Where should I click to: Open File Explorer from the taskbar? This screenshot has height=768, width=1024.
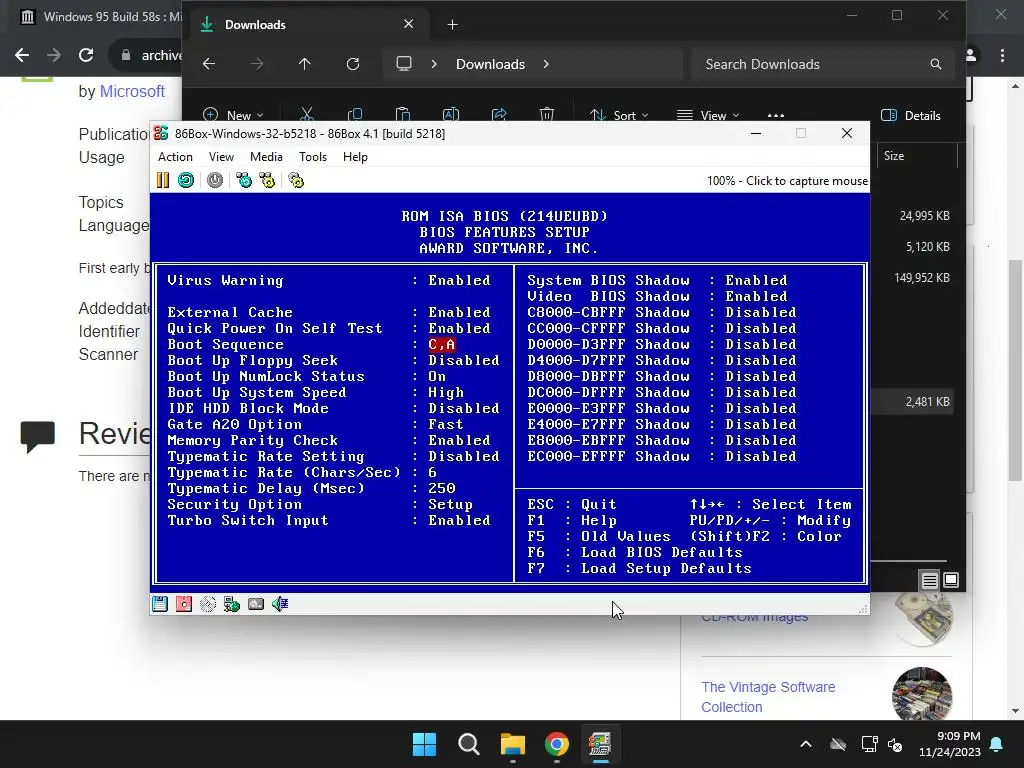click(x=513, y=744)
